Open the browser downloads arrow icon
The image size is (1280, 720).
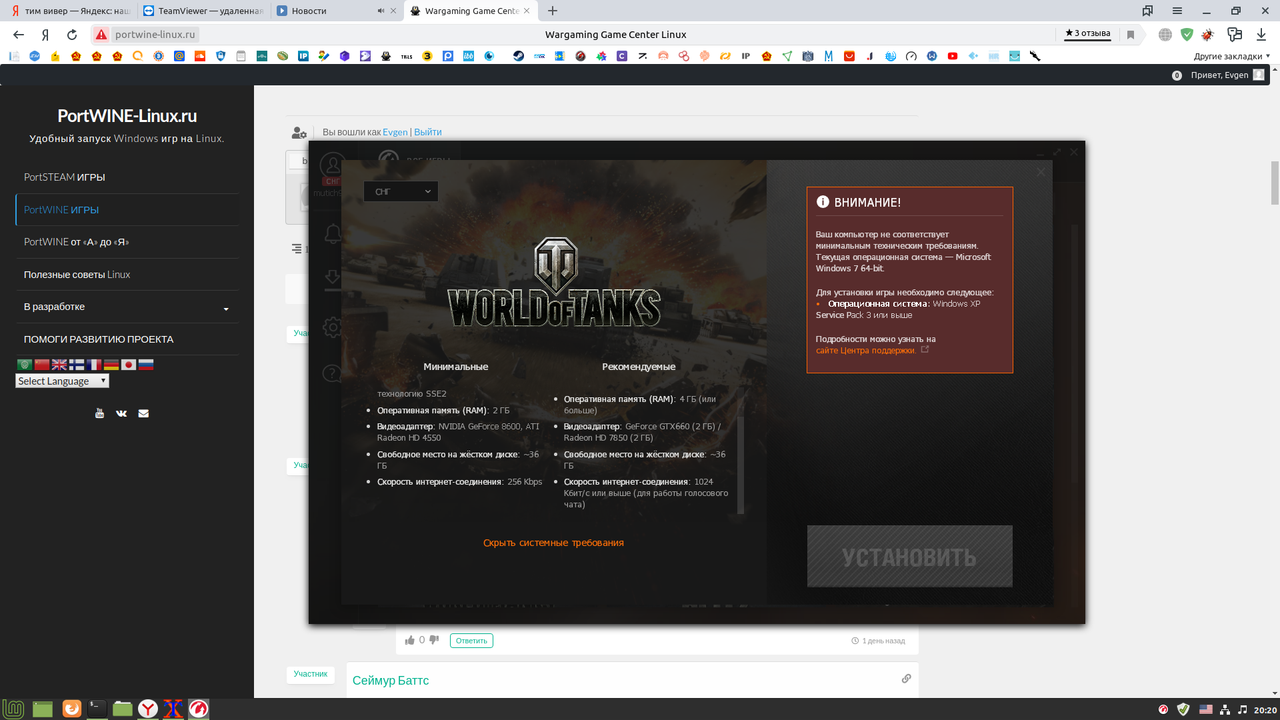[1260, 34]
